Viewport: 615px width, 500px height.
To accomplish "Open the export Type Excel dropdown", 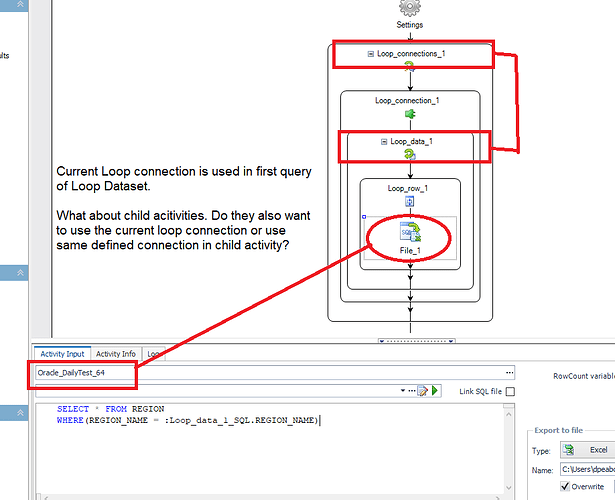I will [x=587, y=450].
